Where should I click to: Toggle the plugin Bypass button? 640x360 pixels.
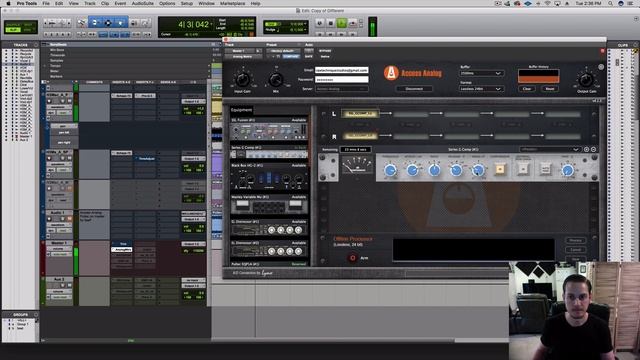click(x=325, y=51)
